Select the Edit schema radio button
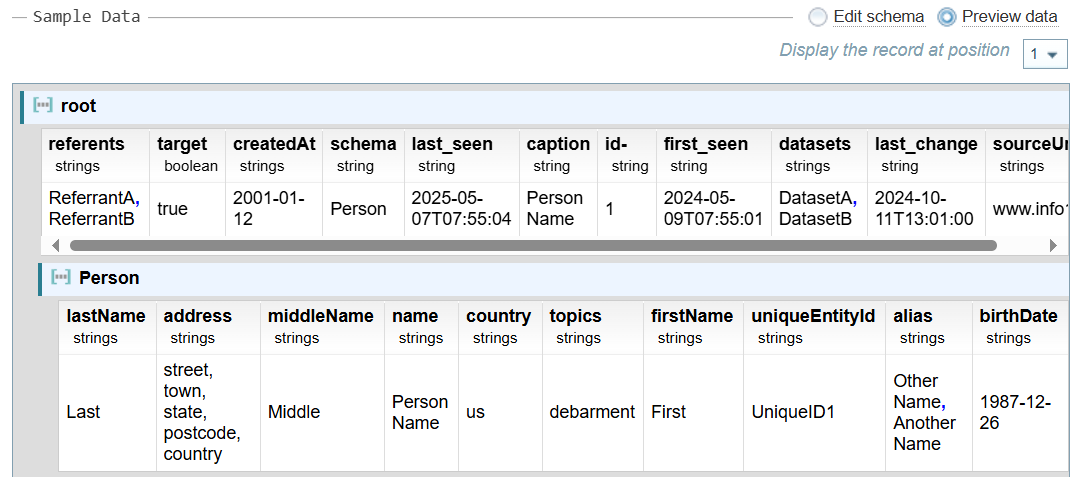The height and width of the screenshot is (477, 1074). (x=818, y=17)
